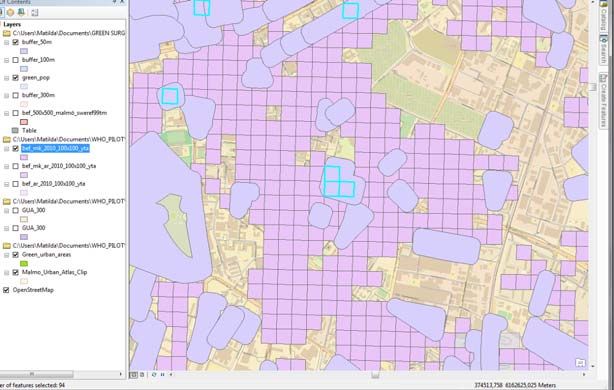The image size is (614, 390).
Task: Refresh the map display
Action: click(x=154, y=375)
